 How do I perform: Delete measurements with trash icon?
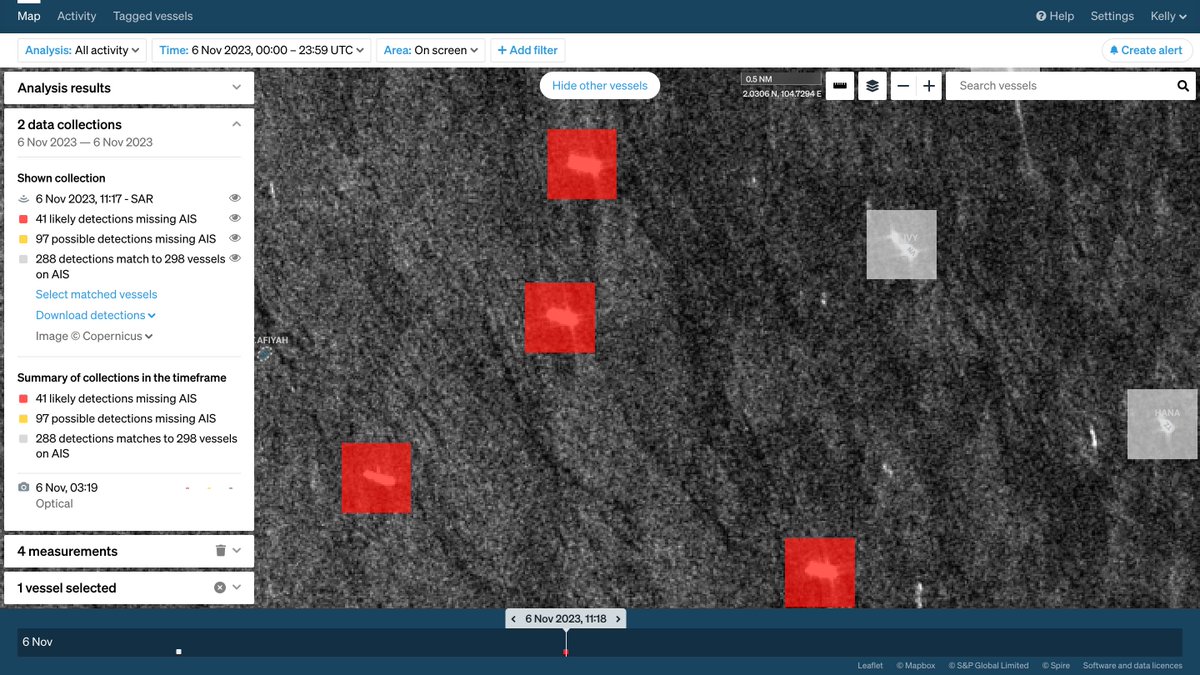click(x=220, y=551)
